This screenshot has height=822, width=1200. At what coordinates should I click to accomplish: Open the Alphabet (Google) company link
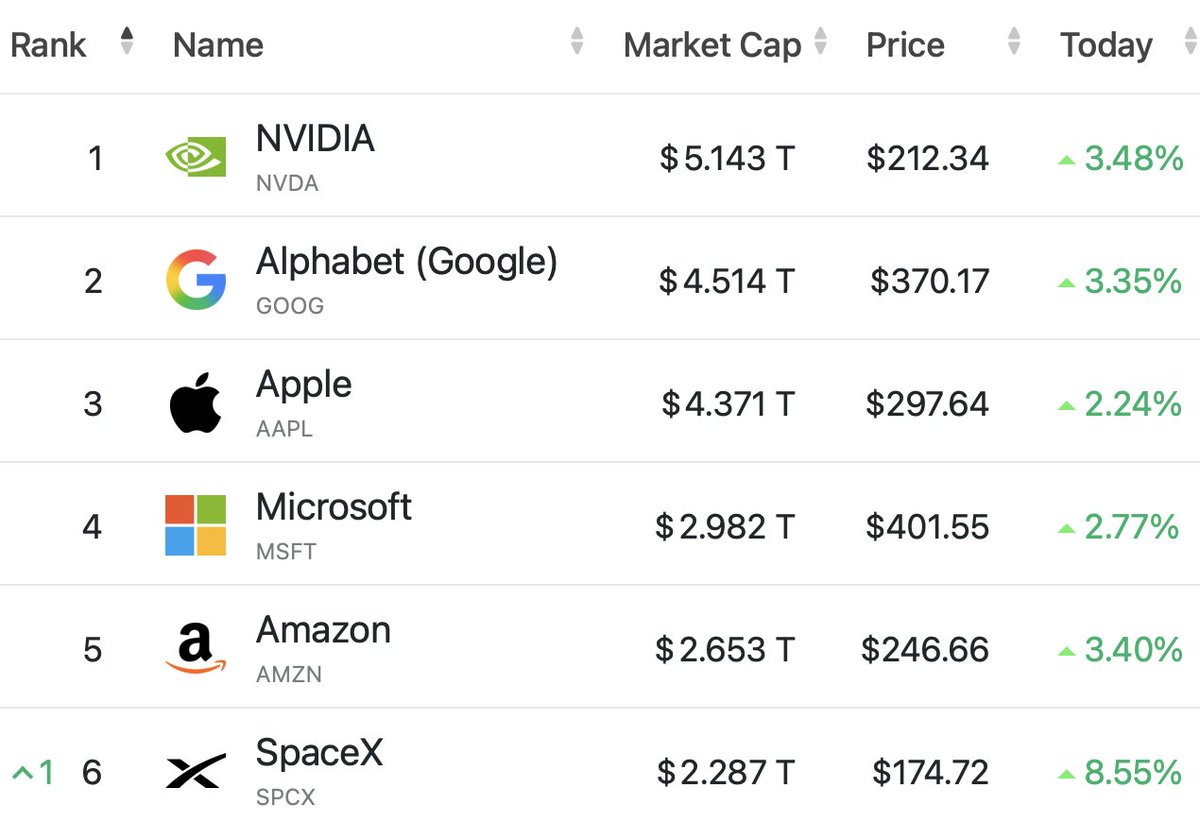[x=407, y=262]
